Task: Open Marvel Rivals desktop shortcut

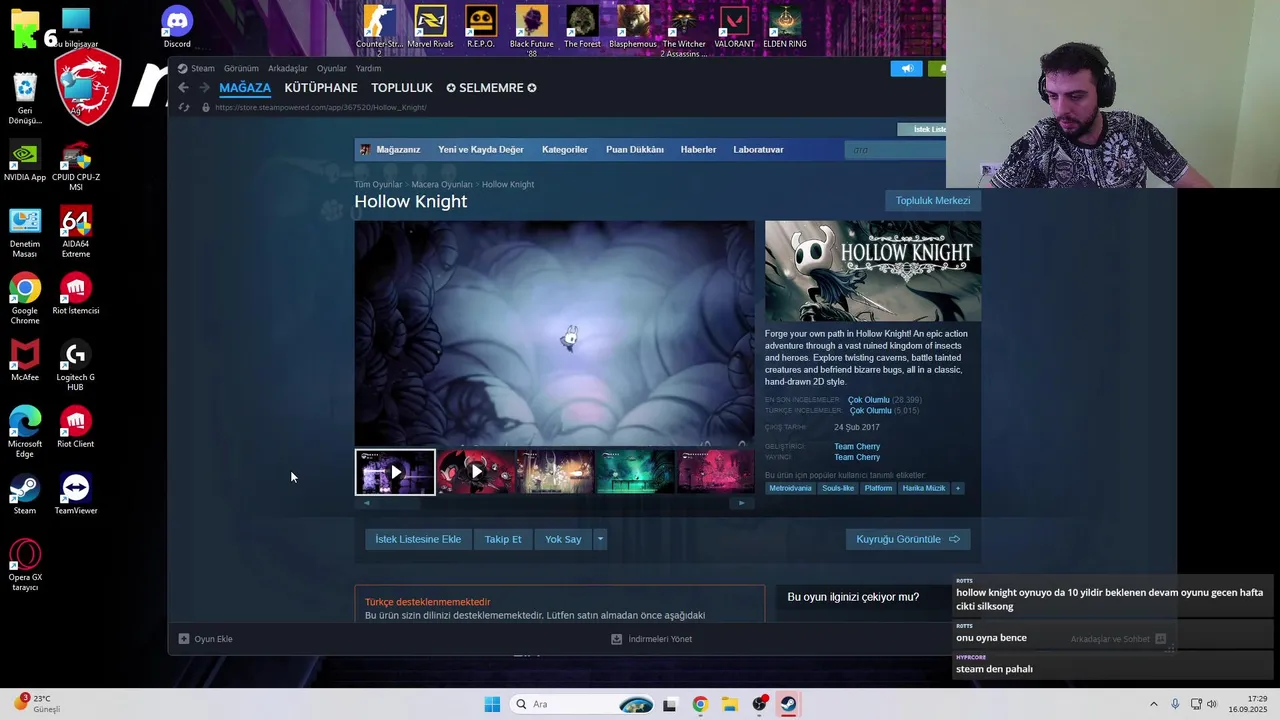Action: click(x=430, y=27)
